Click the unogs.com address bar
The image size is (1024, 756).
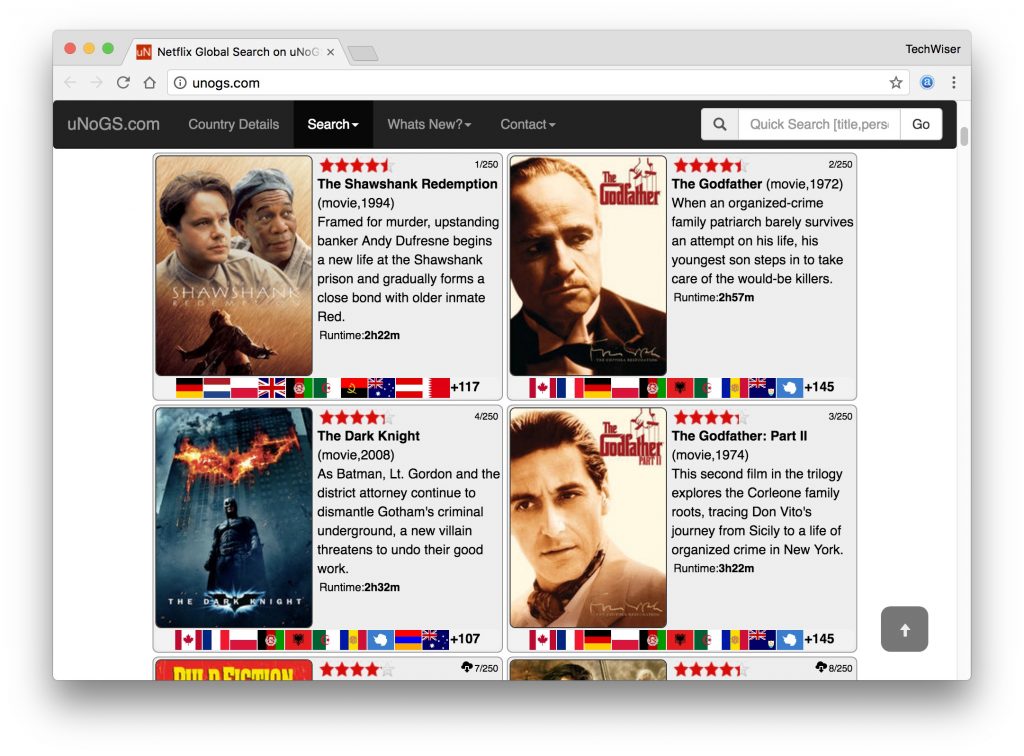tap(539, 82)
